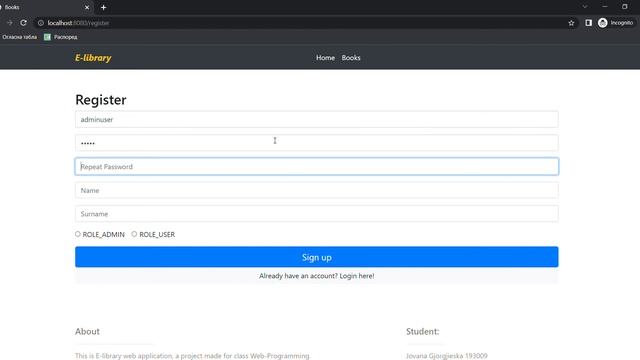Click the Name input field
This screenshot has height=360, width=640.
click(317, 190)
